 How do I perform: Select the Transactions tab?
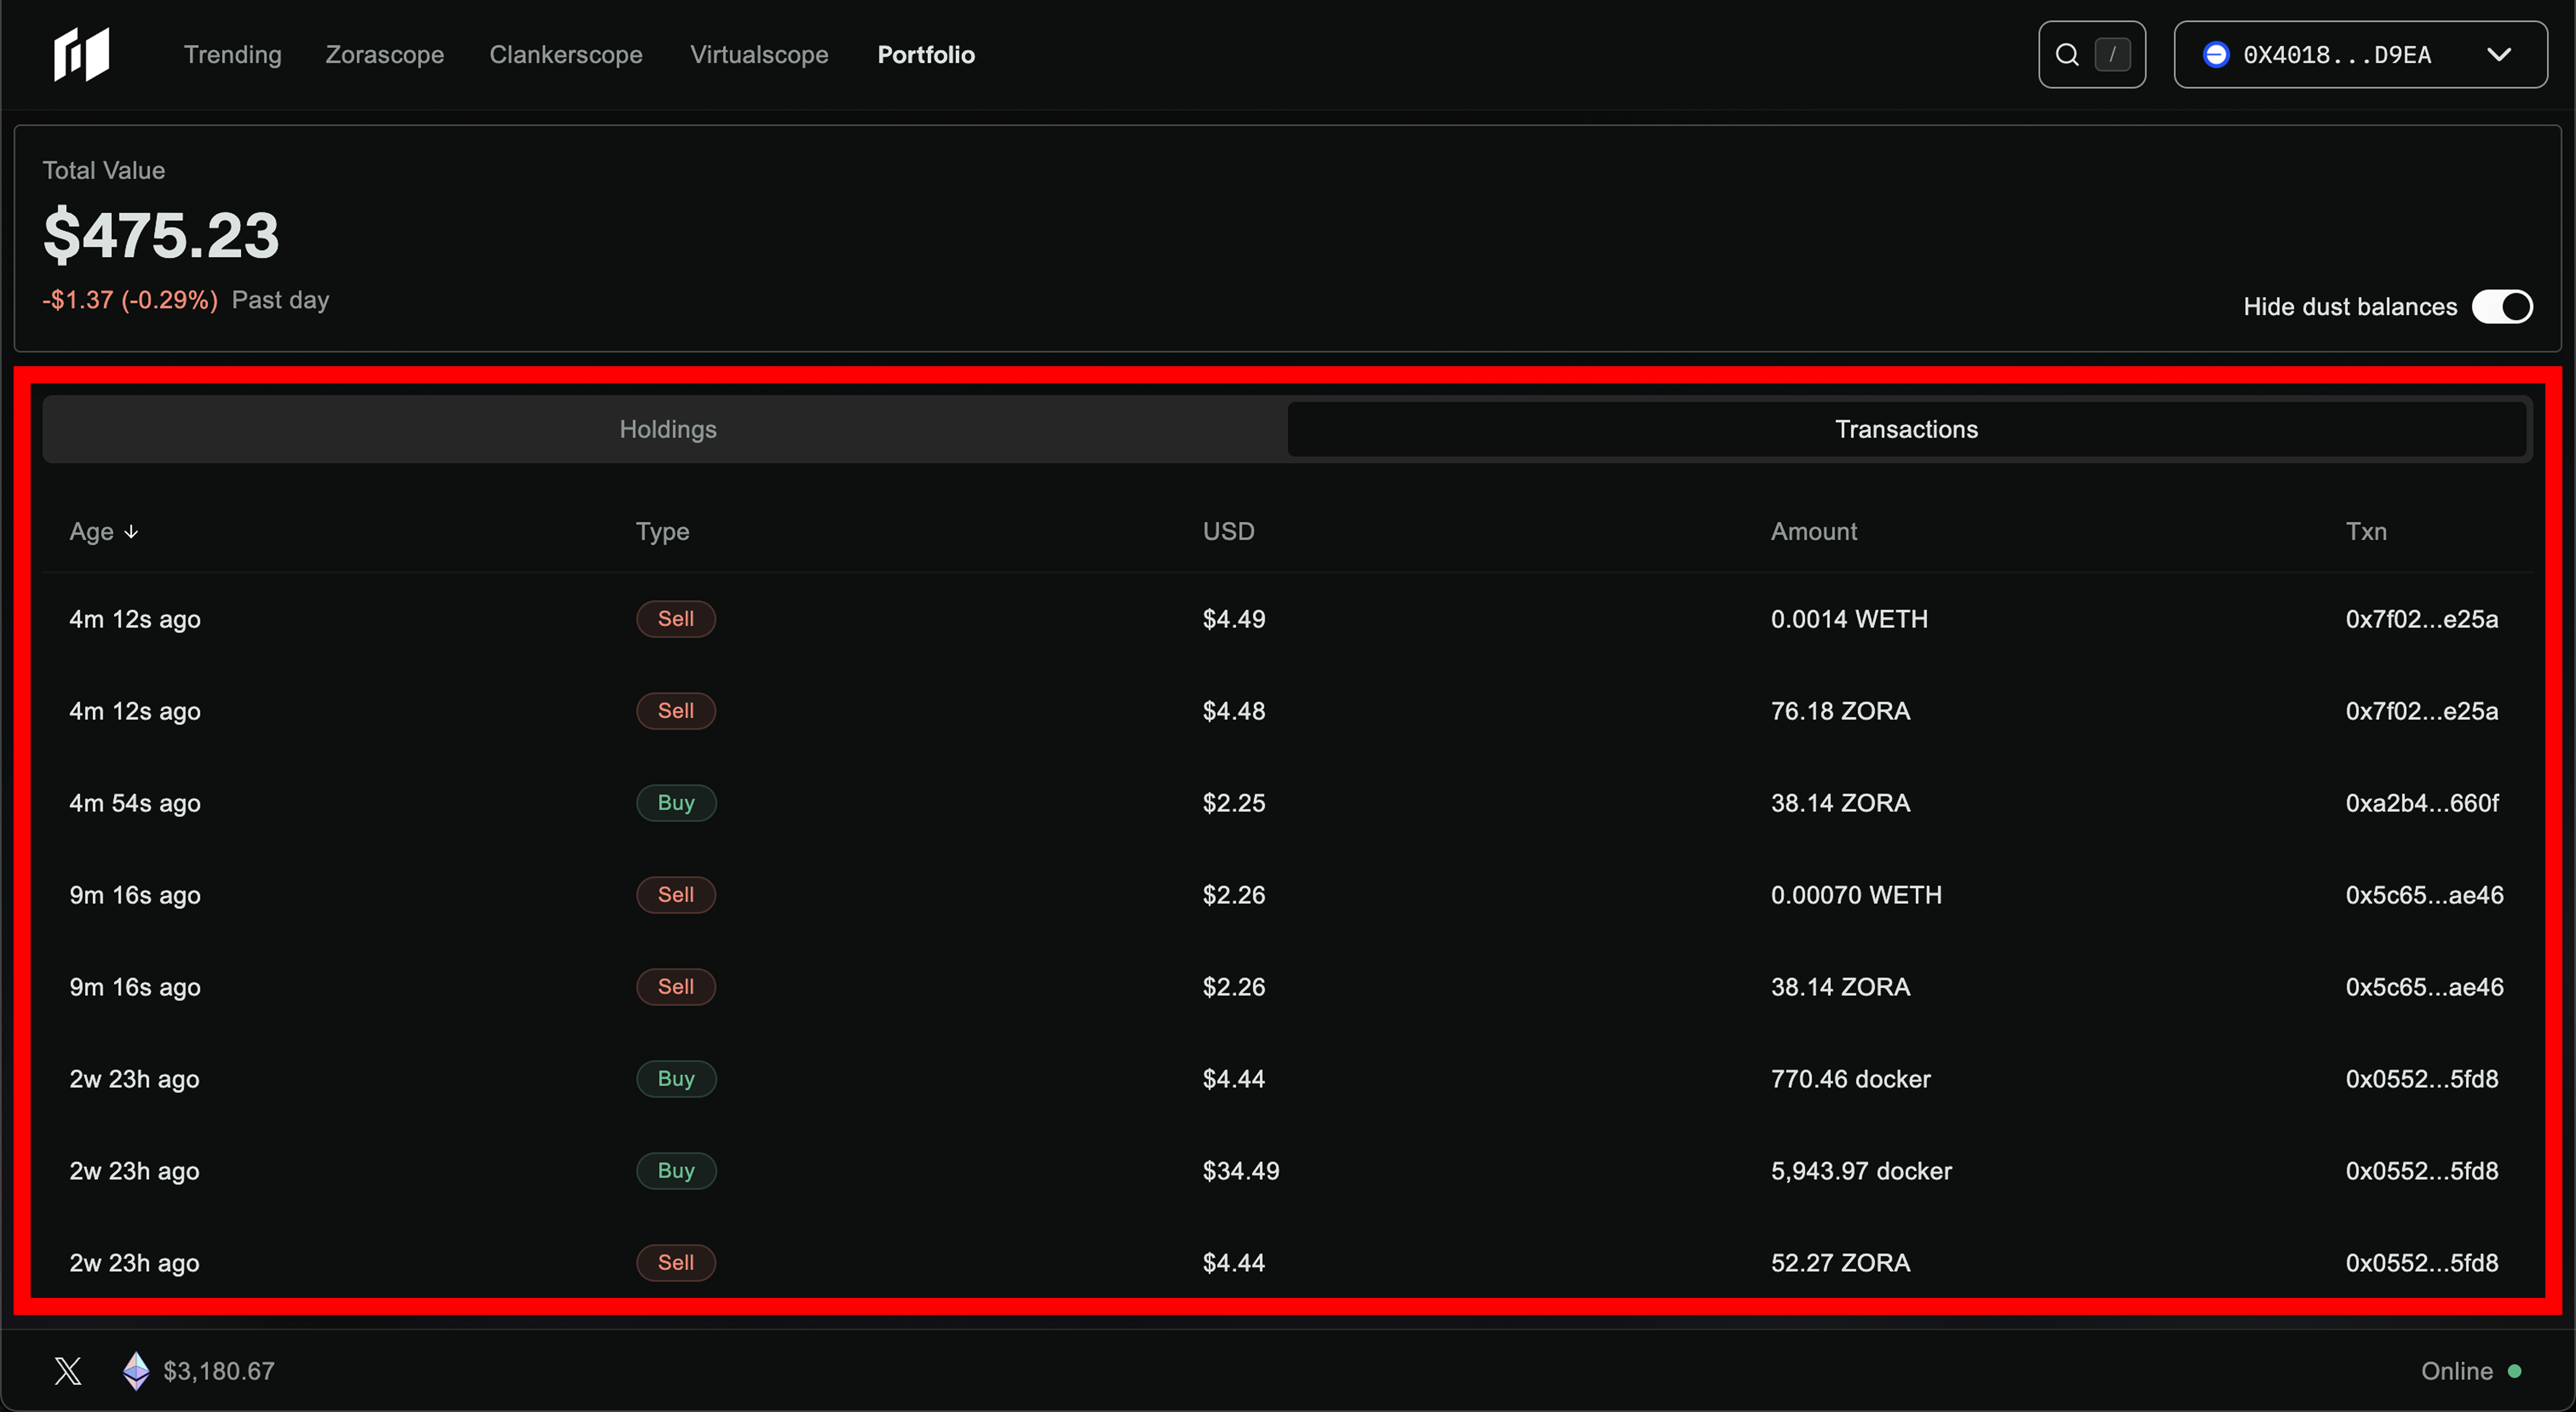[1906, 429]
